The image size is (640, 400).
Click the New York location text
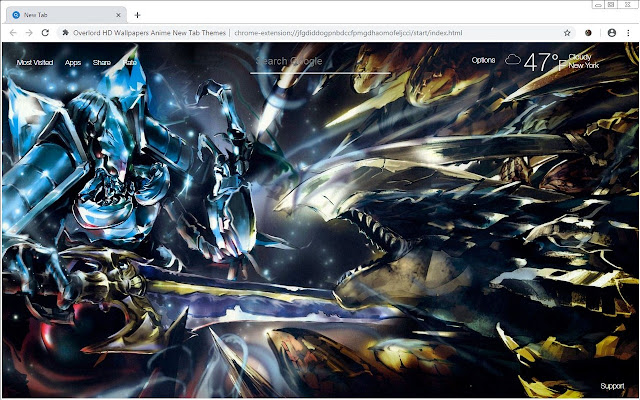coord(584,65)
